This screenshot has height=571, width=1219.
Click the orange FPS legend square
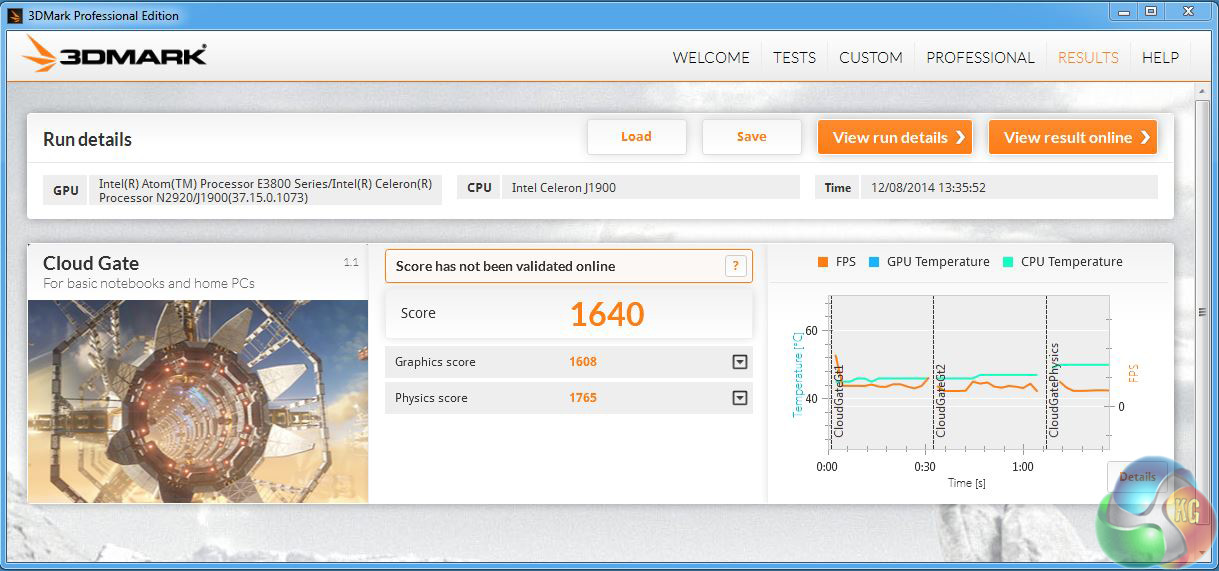823,262
